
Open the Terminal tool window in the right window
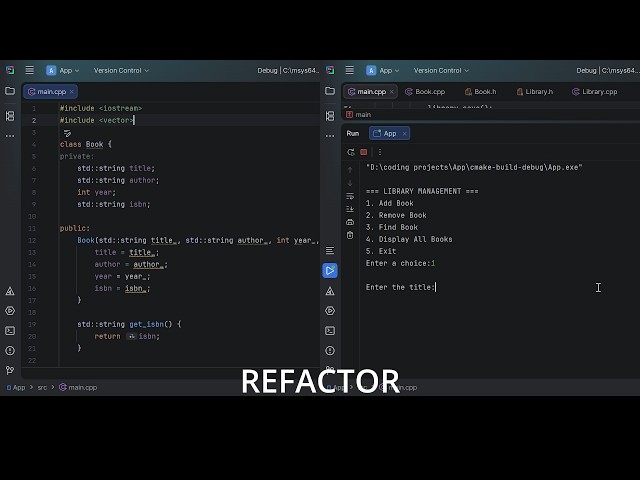(330, 331)
